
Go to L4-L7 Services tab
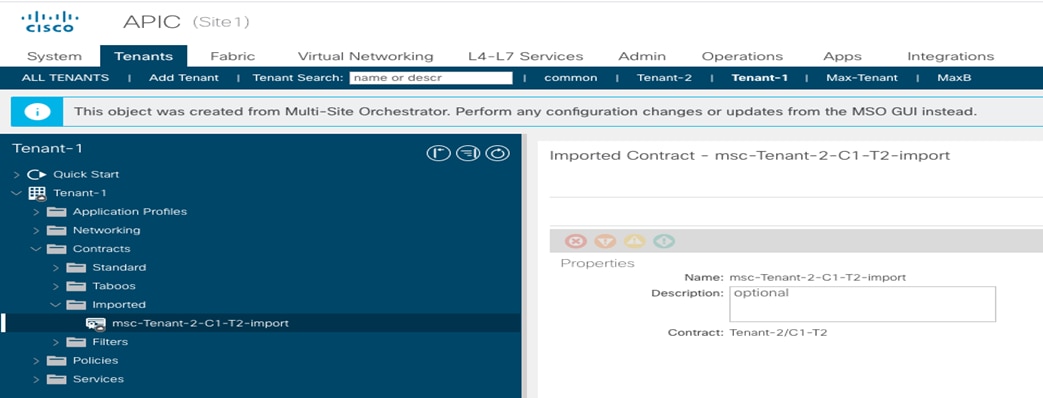[x=525, y=57]
